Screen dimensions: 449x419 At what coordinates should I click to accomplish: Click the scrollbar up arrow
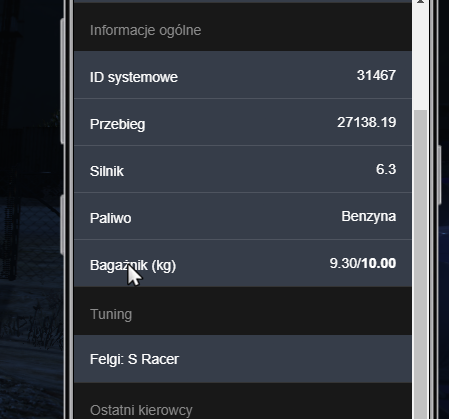click(x=420, y=2)
